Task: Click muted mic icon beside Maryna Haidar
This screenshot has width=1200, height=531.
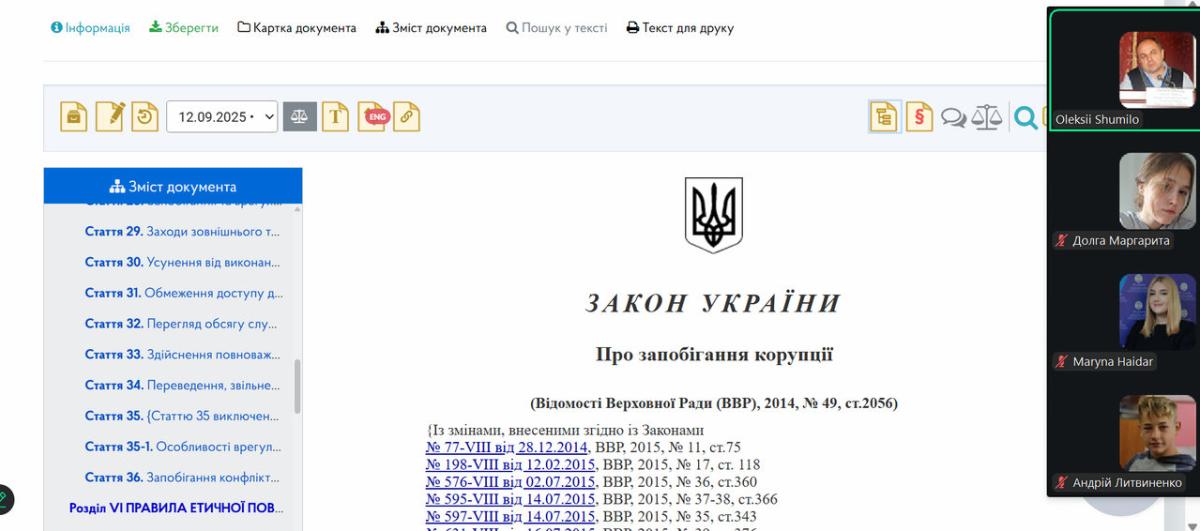Action: coord(1062,361)
